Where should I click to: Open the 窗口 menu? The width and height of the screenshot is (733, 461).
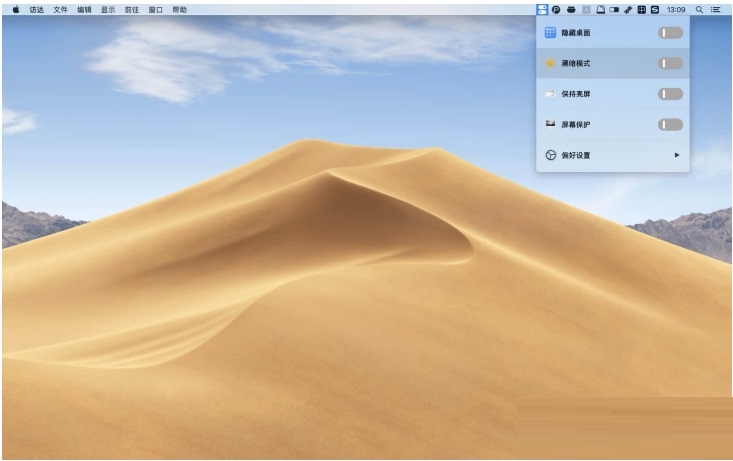[x=156, y=10]
